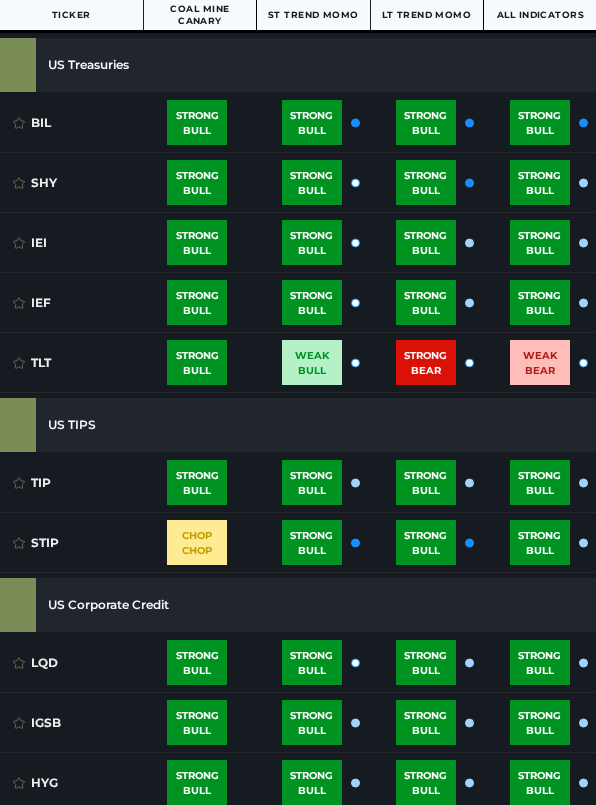Click the LQD ST Trend Momo dot
Image resolution: width=596 pixels, height=805 pixels.
(x=355, y=664)
